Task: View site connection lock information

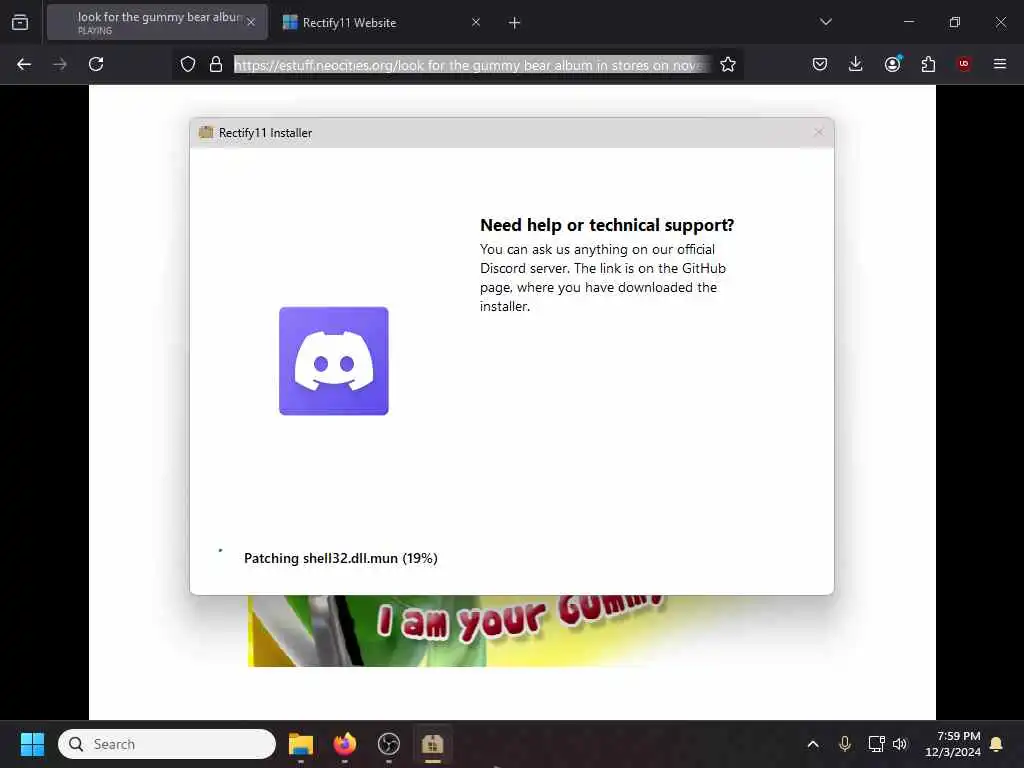Action: [x=216, y=64]
